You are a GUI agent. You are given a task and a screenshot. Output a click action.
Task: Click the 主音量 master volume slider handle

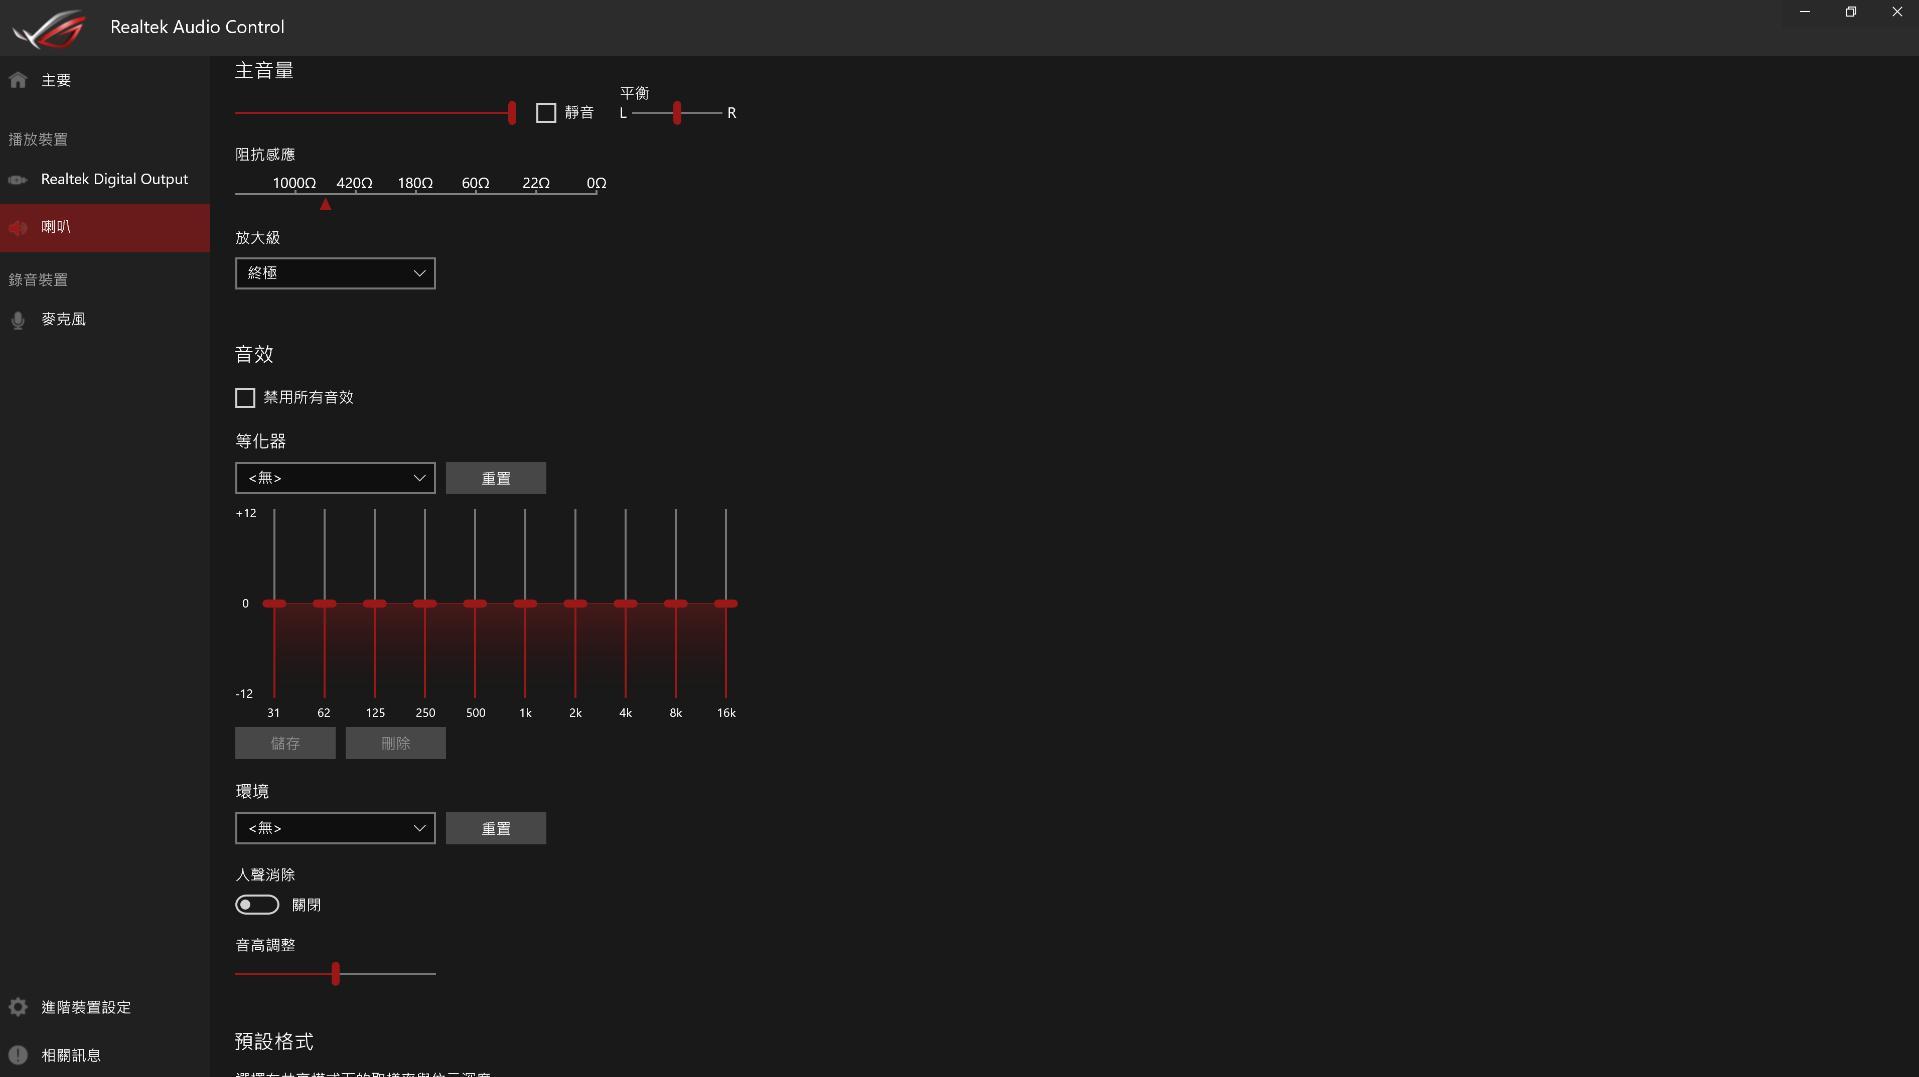pyautogui.click(x=512, y=113)
